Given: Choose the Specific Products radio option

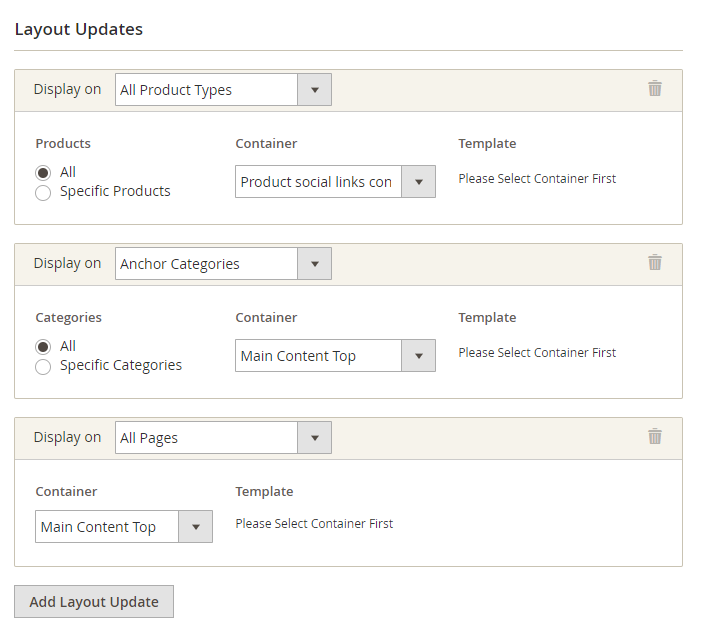Looking at the screenshot, I should click(x=43, y=192).
